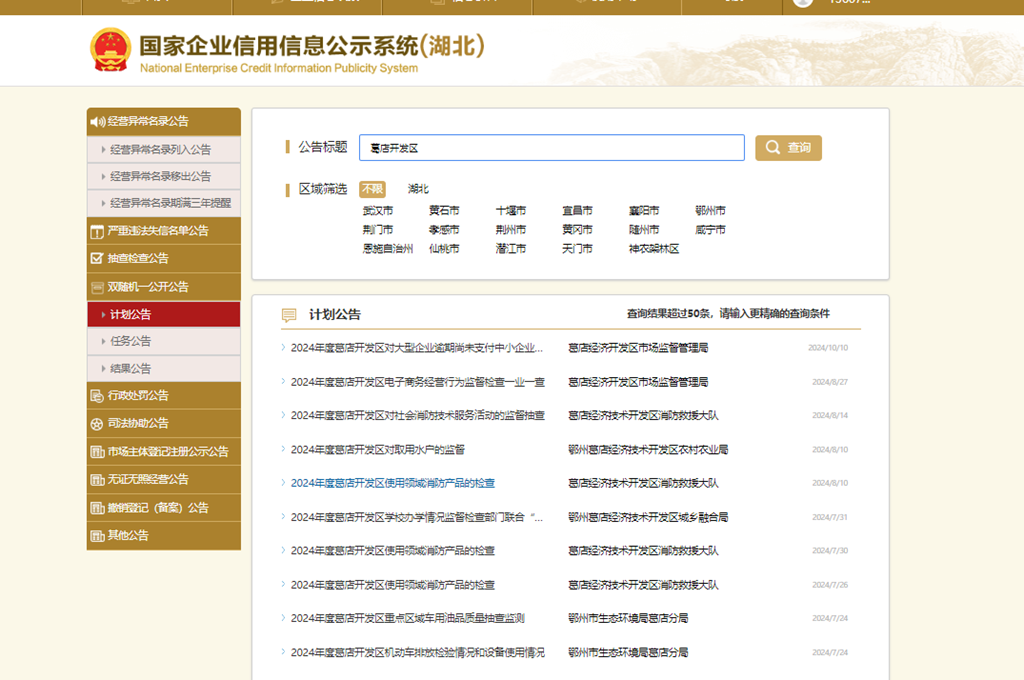
Task: Click the icon beside 撤销登记（备案）公告
Action: pyautogui.click(x=97, y=508)
